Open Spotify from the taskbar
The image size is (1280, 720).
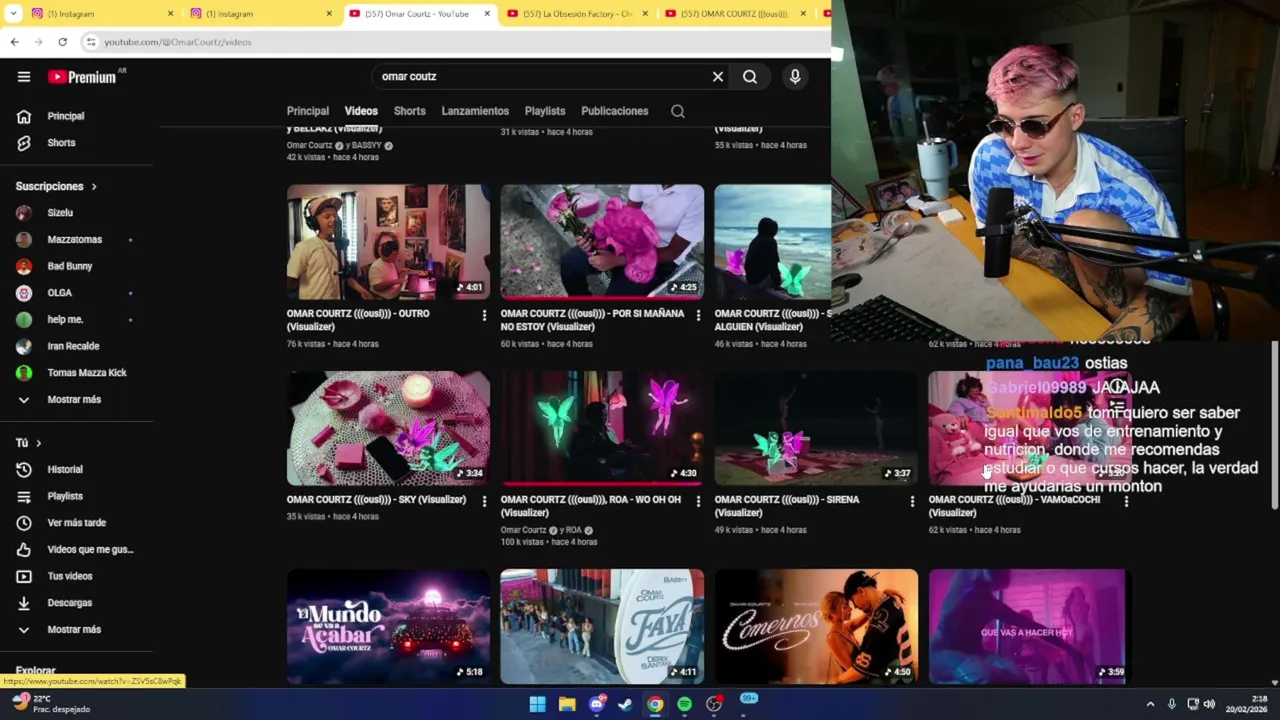tap(684, 704)
